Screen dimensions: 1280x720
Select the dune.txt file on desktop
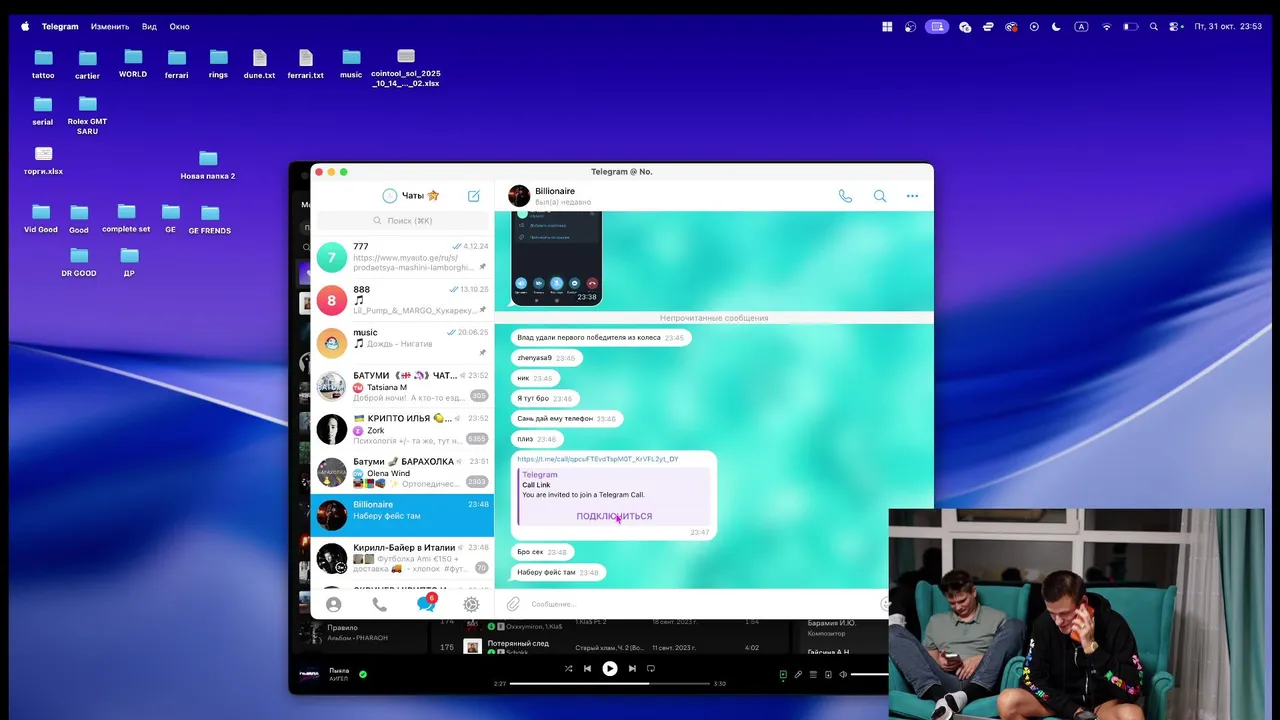(x=260, y=64)
